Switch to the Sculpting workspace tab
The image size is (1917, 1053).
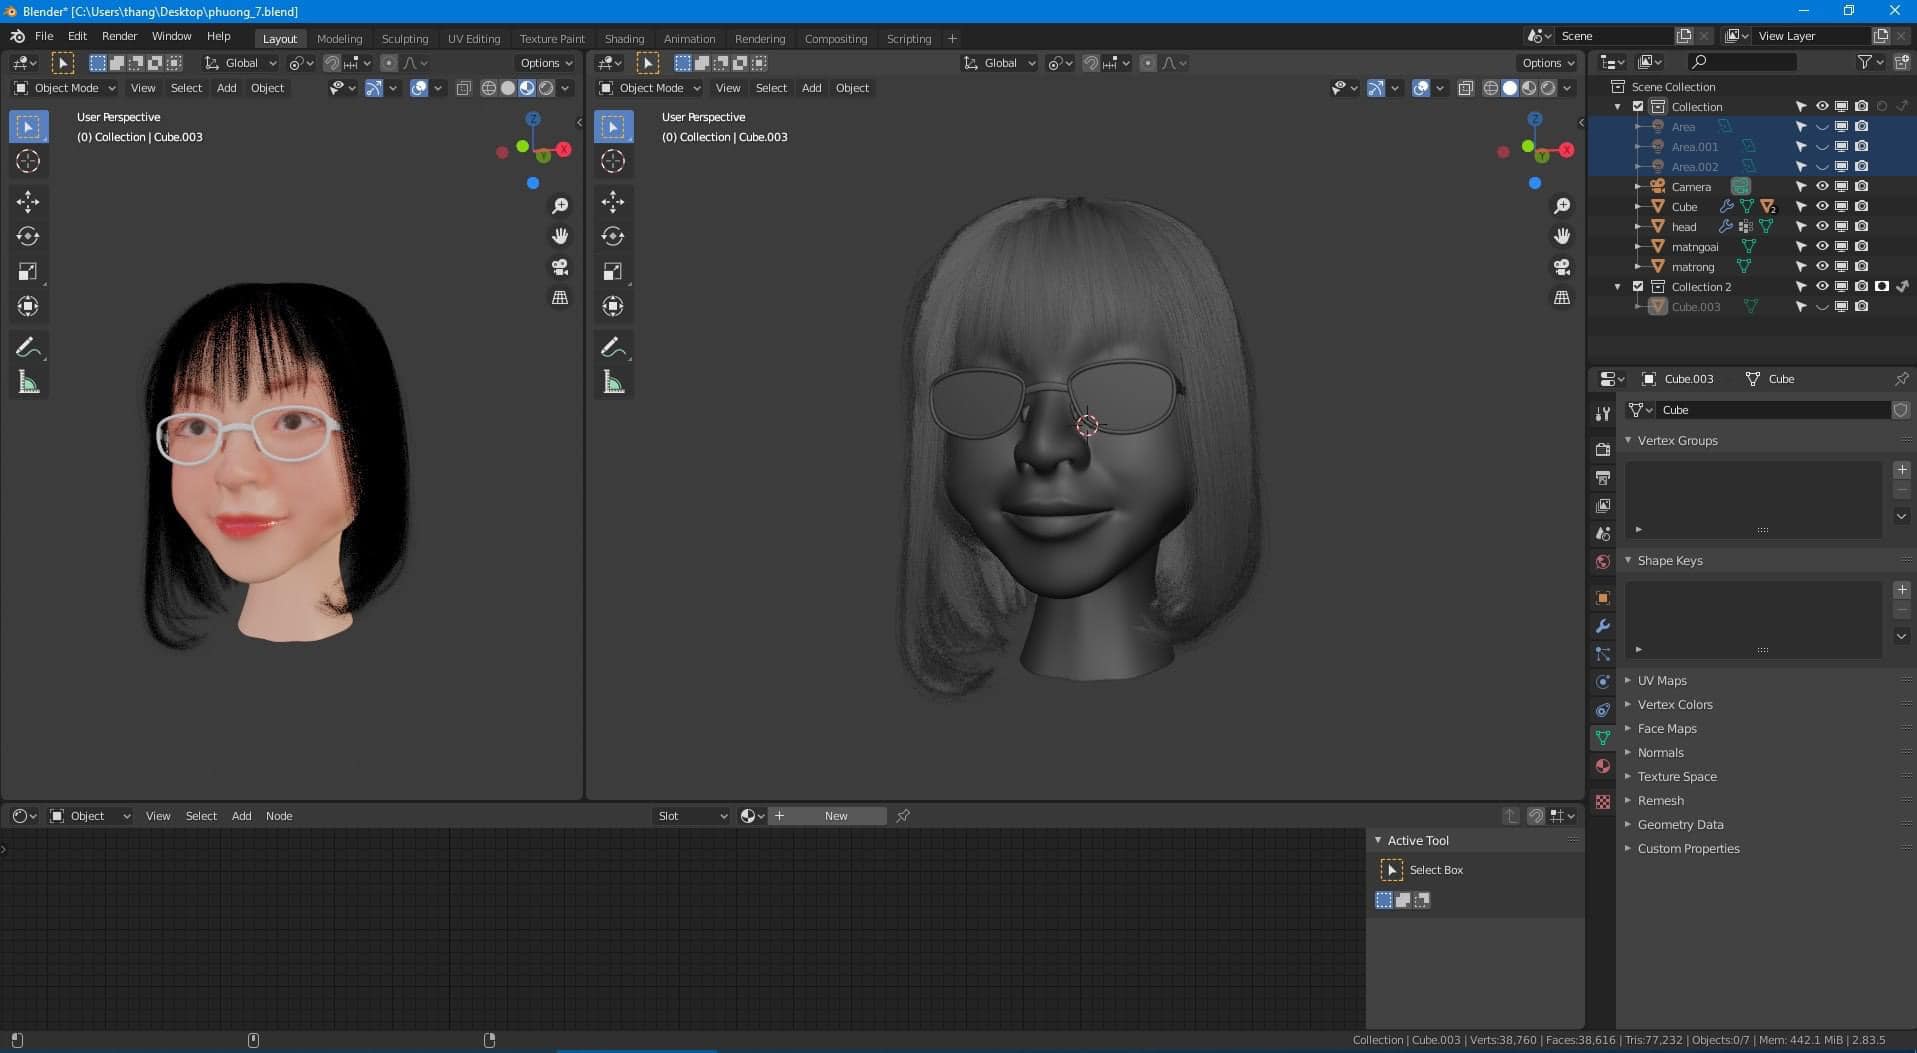(x=404, y=39)
